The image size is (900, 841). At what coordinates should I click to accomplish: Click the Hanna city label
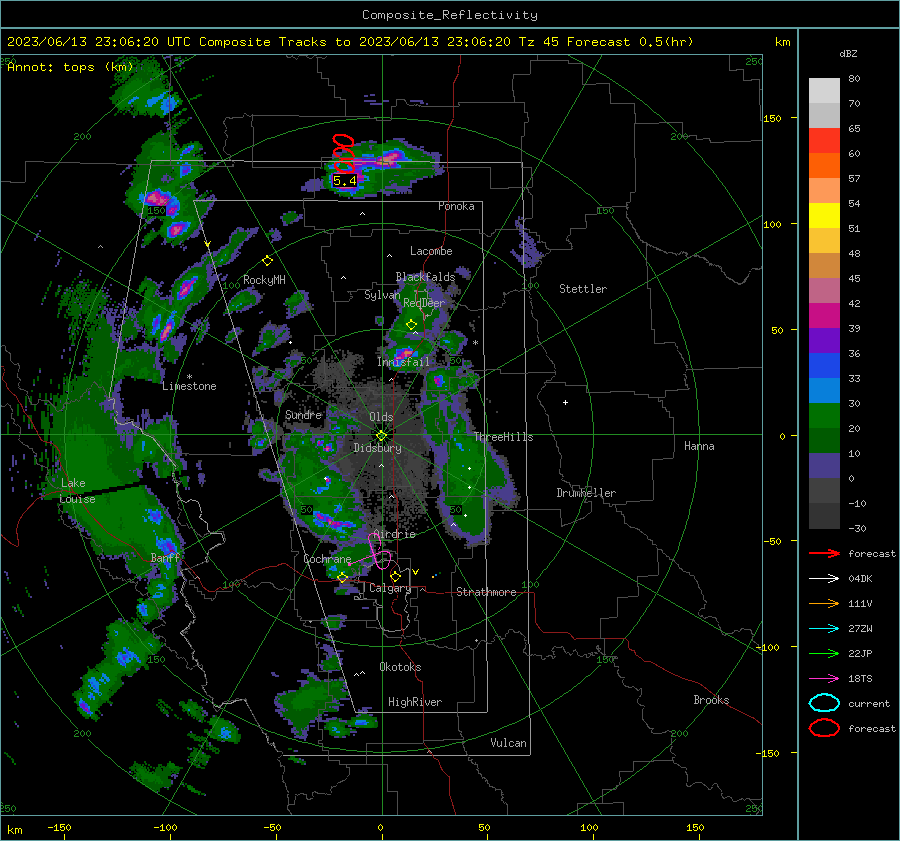click(699, 445)
